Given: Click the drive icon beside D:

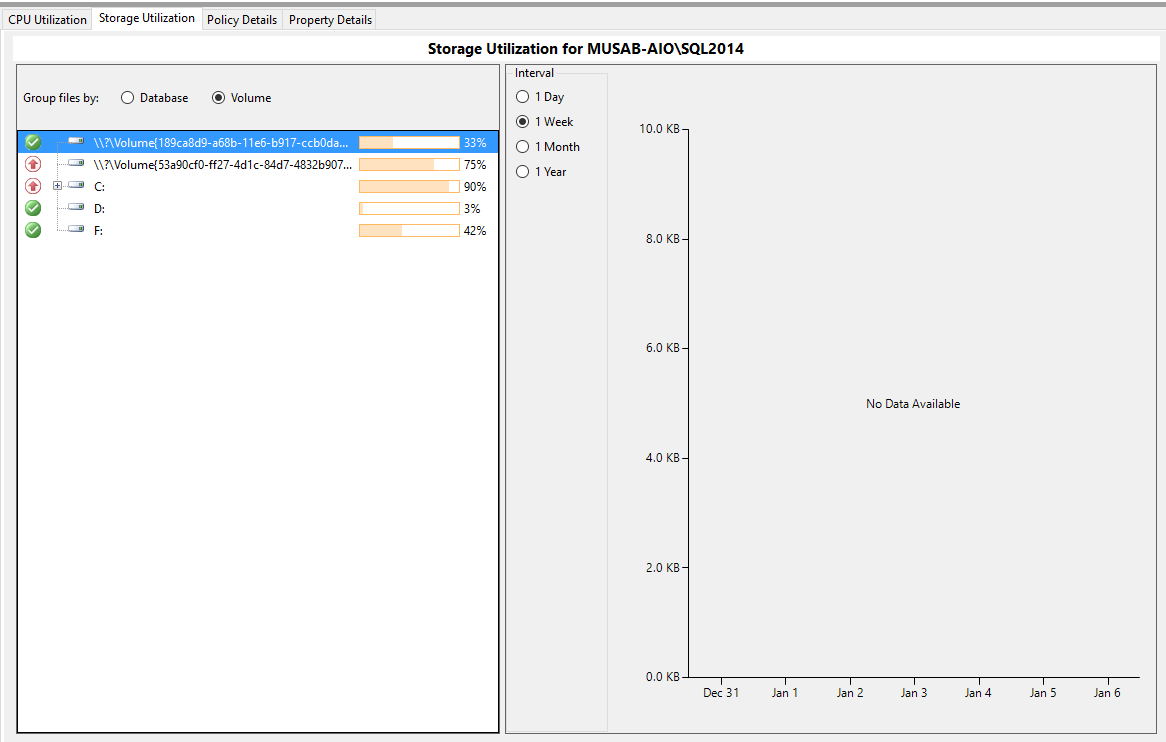Looking at the screenshot, I should (76, 207).
